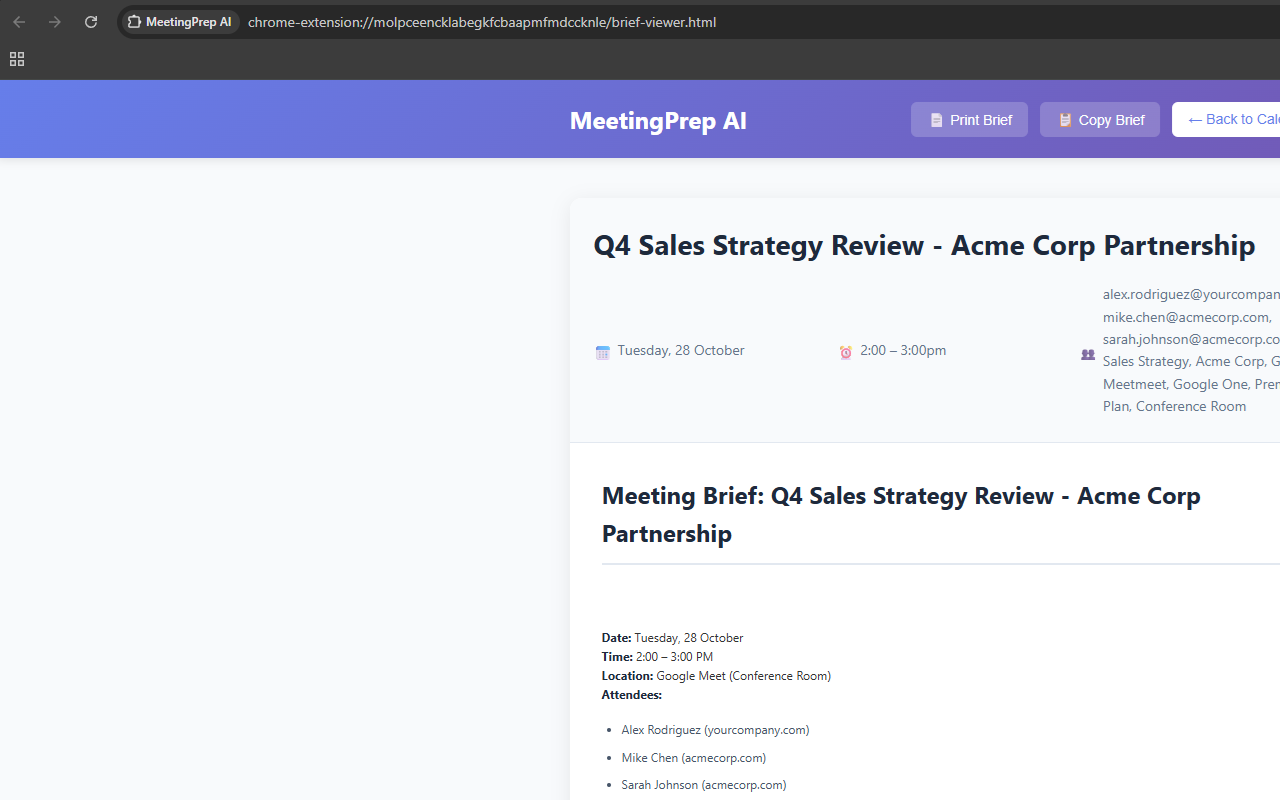Click the attendees people icon

click(1087, 354)
